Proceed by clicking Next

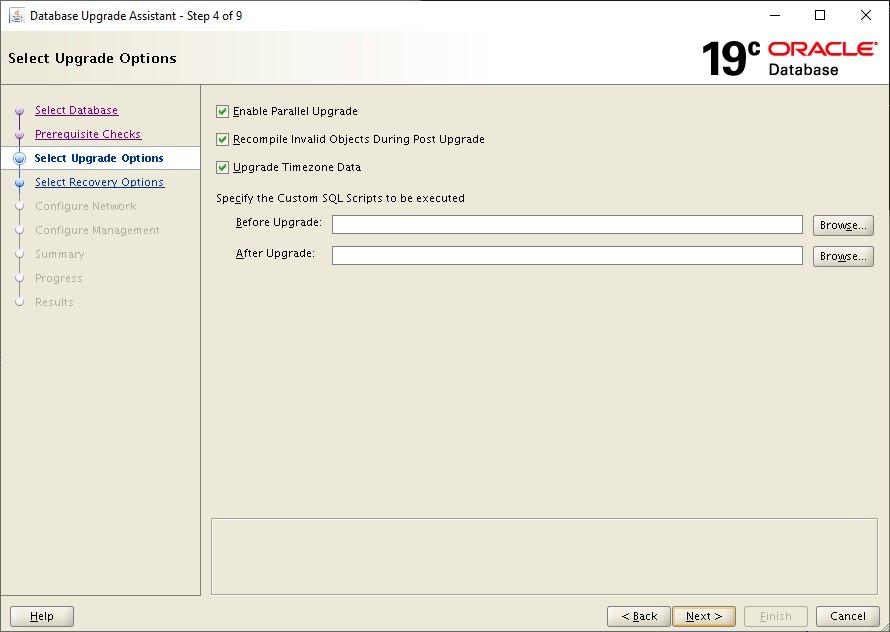(x=704, y=616)
